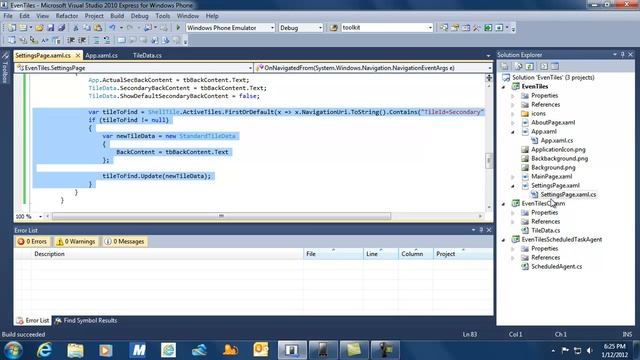640x360 pixels.
Task: Toggle the 0 Warnings filter
Action: pyautogui.click(x=76, y=242)
